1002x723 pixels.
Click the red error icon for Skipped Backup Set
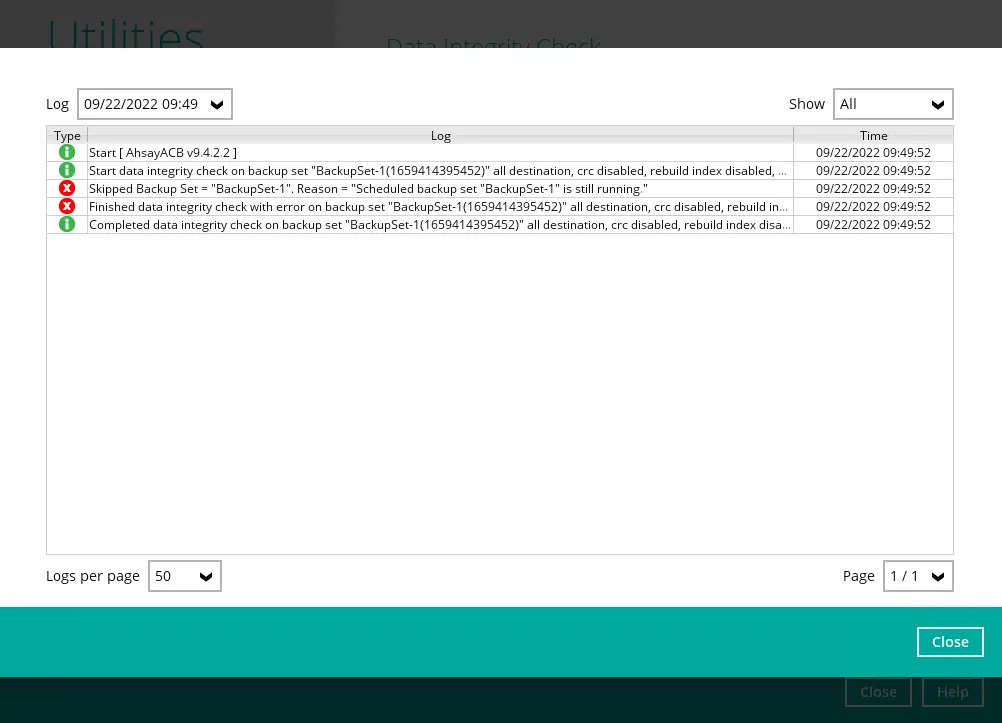67,188
